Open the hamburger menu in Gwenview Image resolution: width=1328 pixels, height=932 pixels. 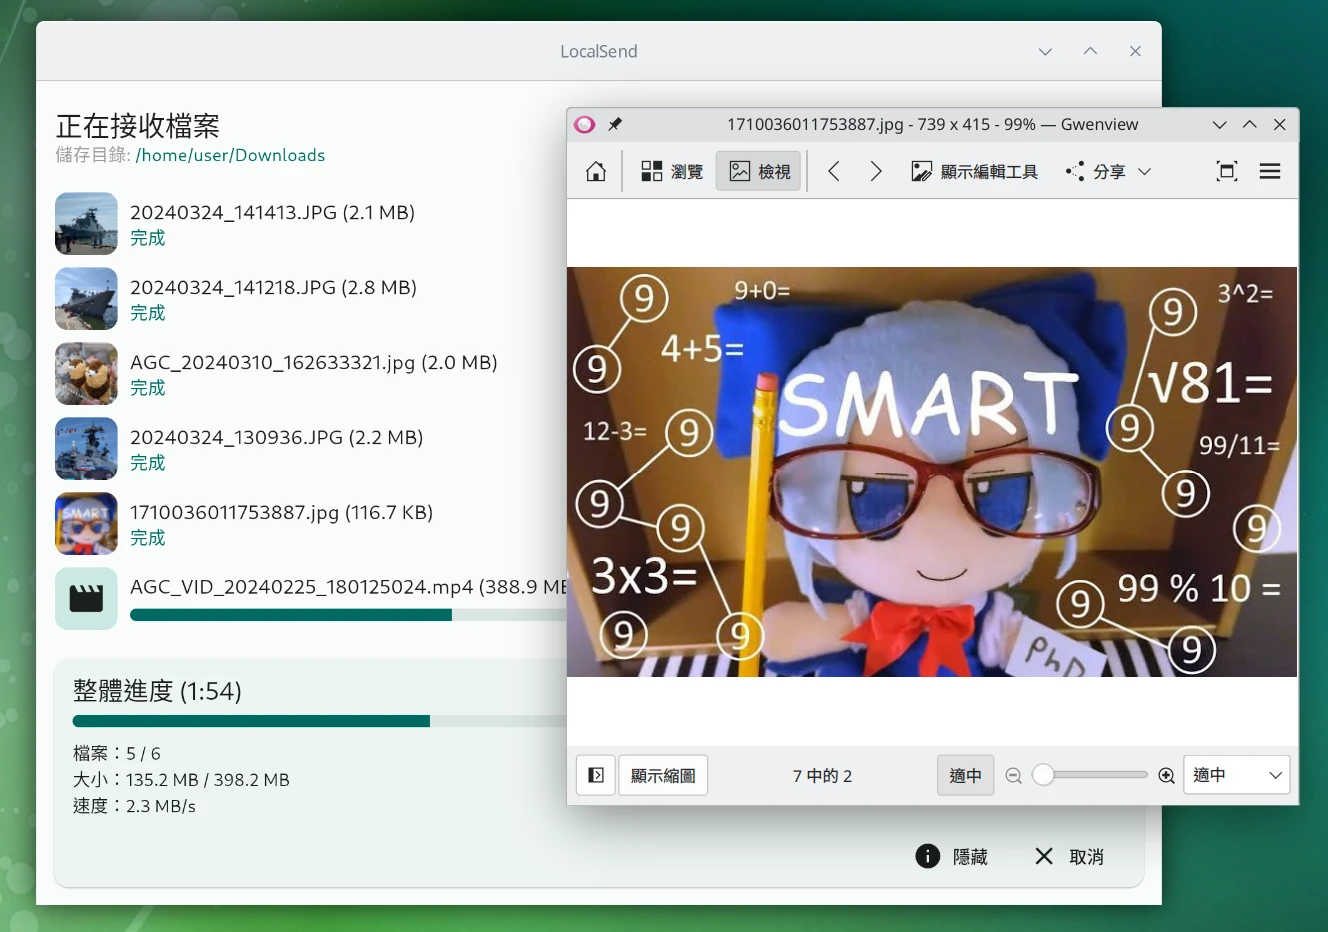coord(1270,172)
